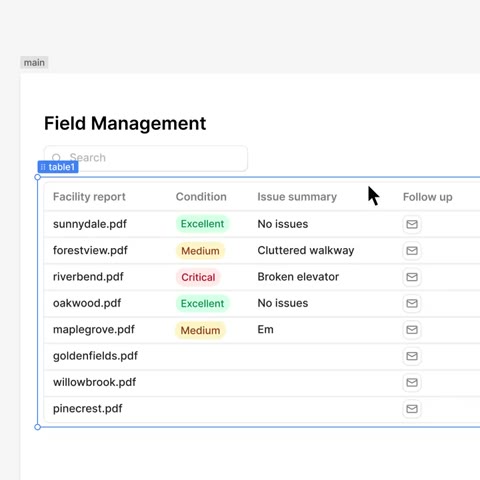Click the Broken elevator cell
This screenshot has width=480, height=480.
298,277
